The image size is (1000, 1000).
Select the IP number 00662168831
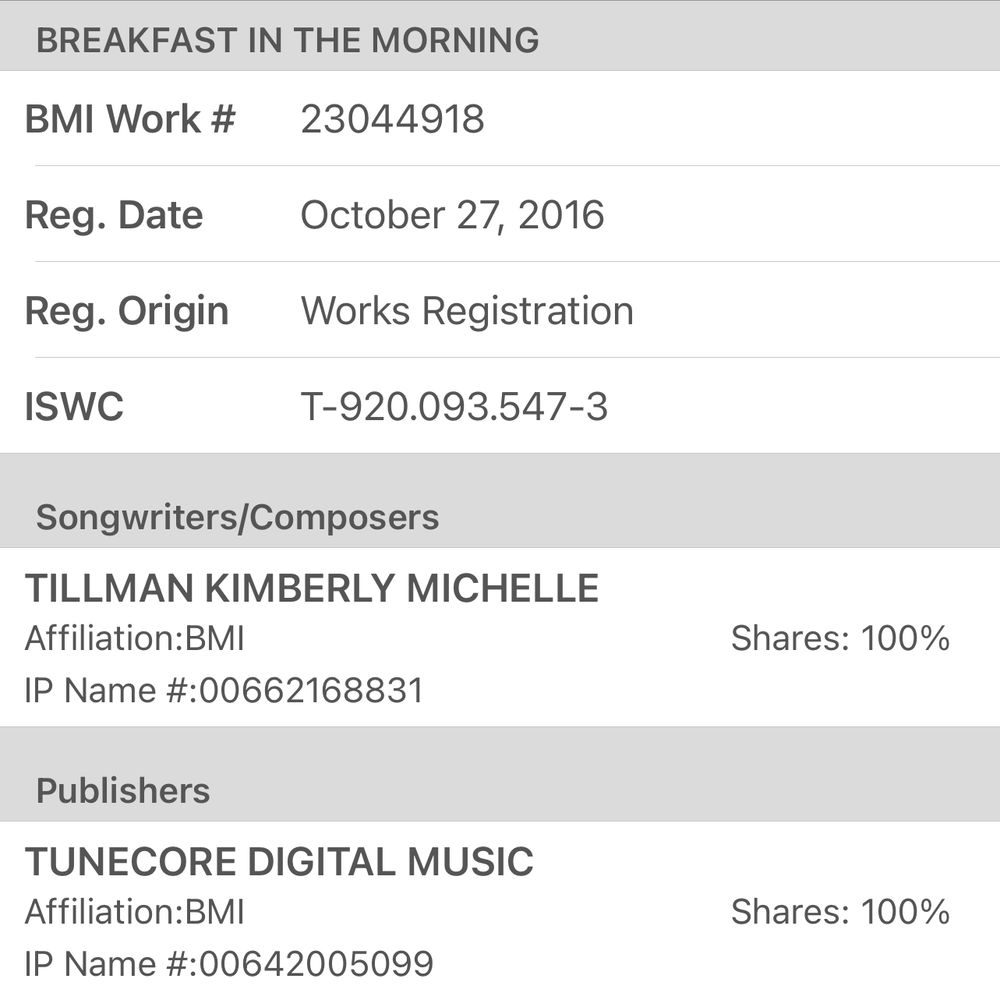point(312,691)
